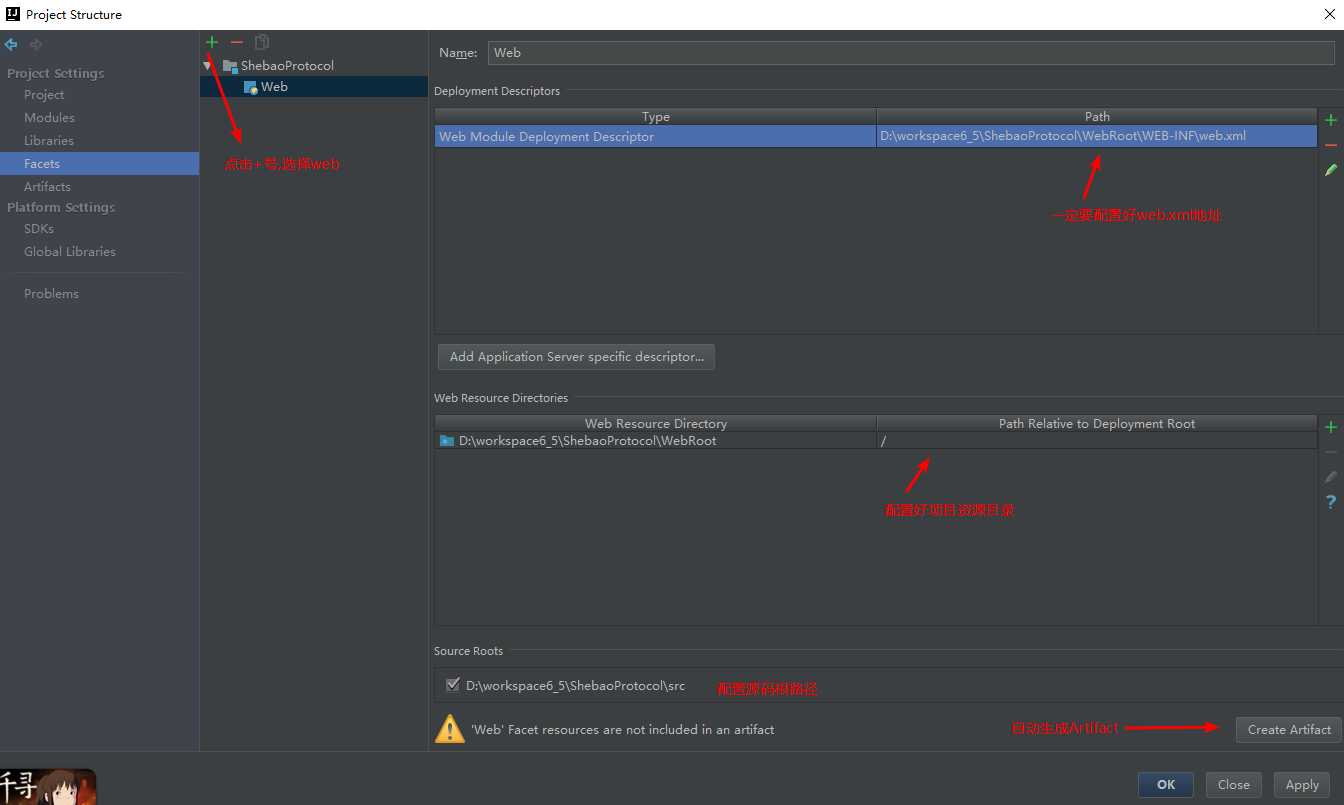Open Global Libraries settings

(x=70, y=252)
